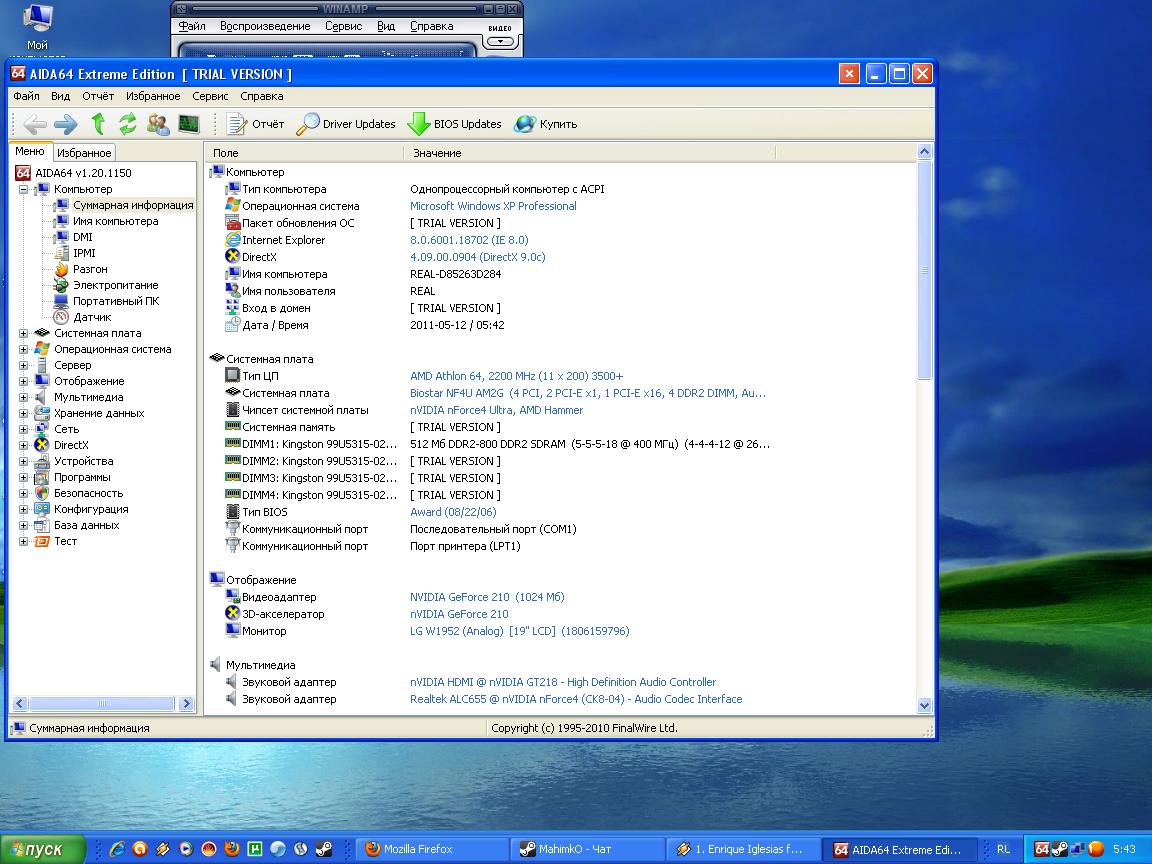Click the vertical scrollbar down arrow

coord(924,705)
